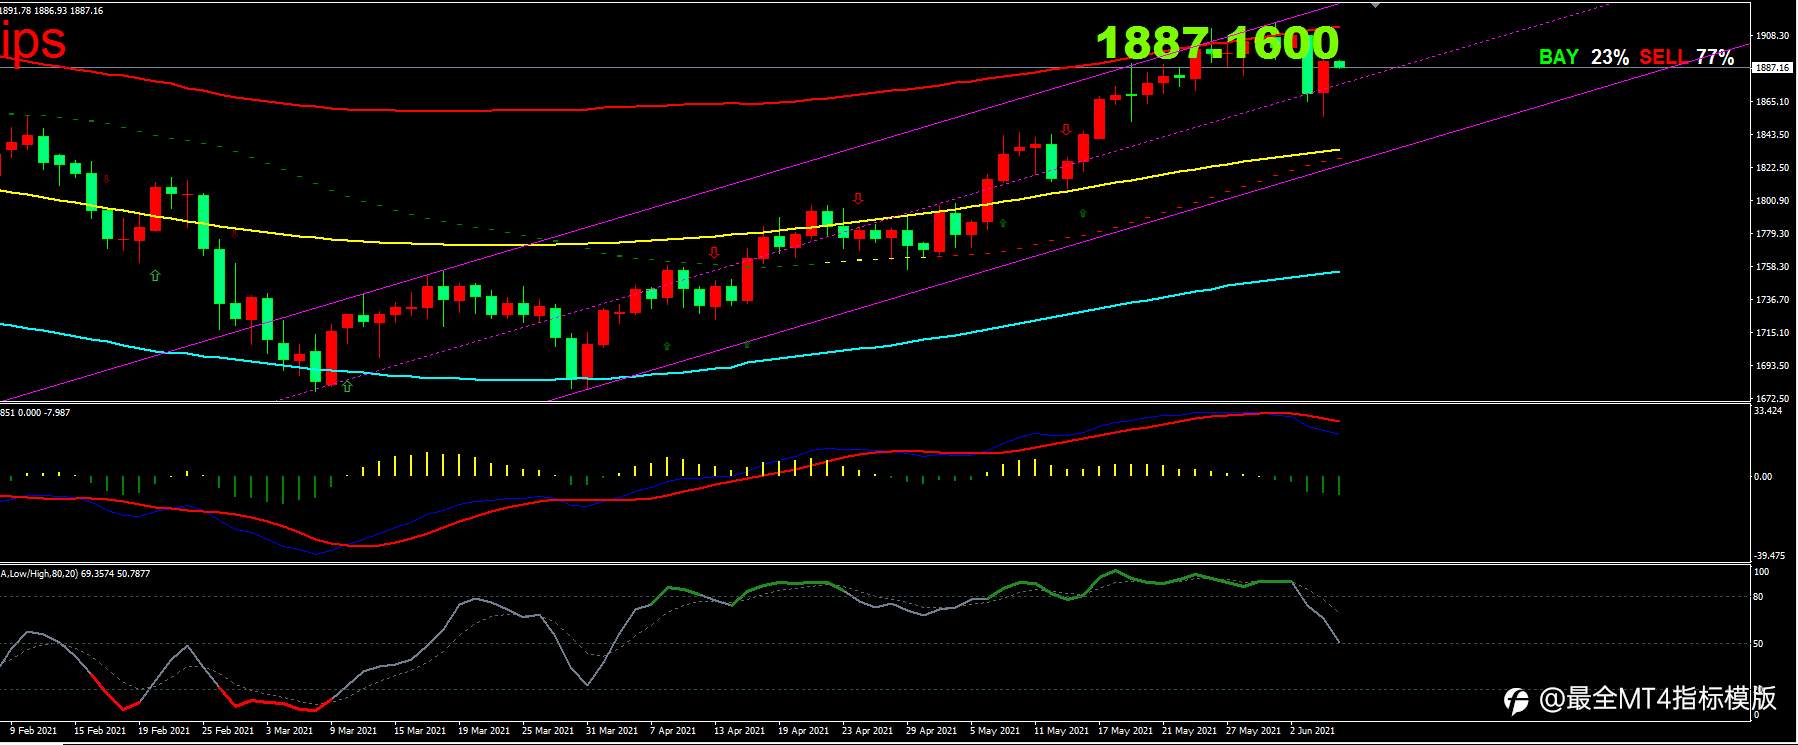Viewport: 1798px width, 745px height.
Task: Click the '15 Mar 2021' date label
Action: tap(420, 731)
